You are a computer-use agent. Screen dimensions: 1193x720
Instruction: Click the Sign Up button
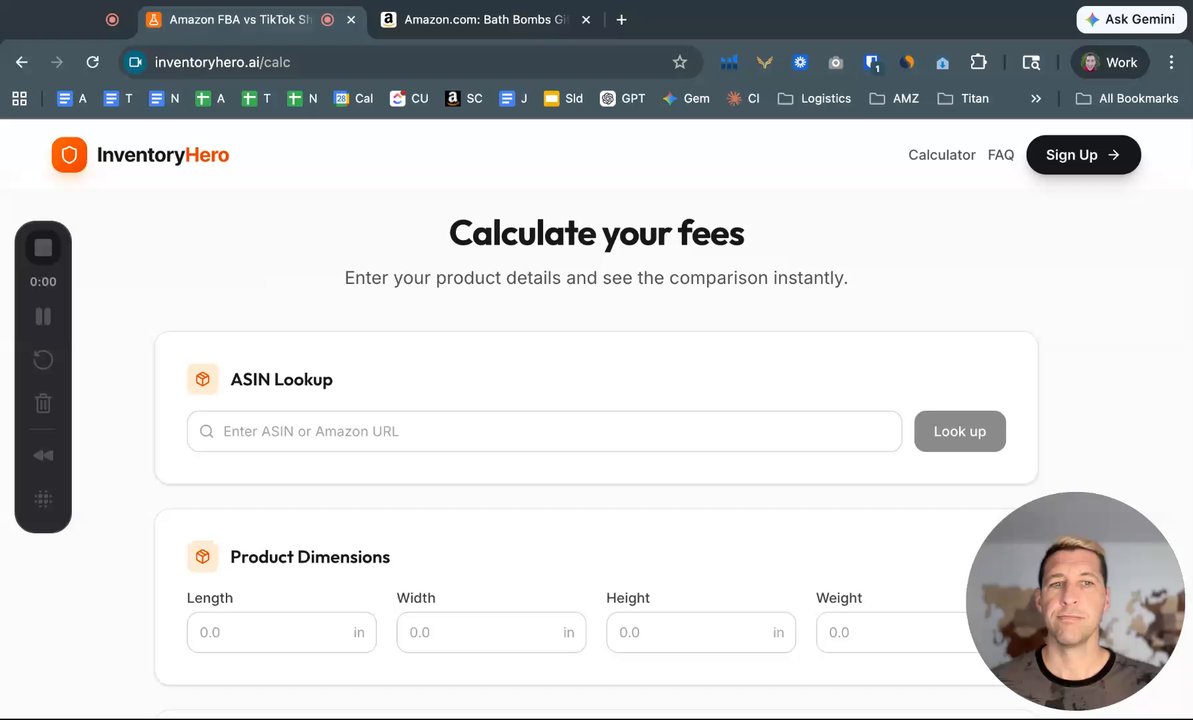[1083, 155]
